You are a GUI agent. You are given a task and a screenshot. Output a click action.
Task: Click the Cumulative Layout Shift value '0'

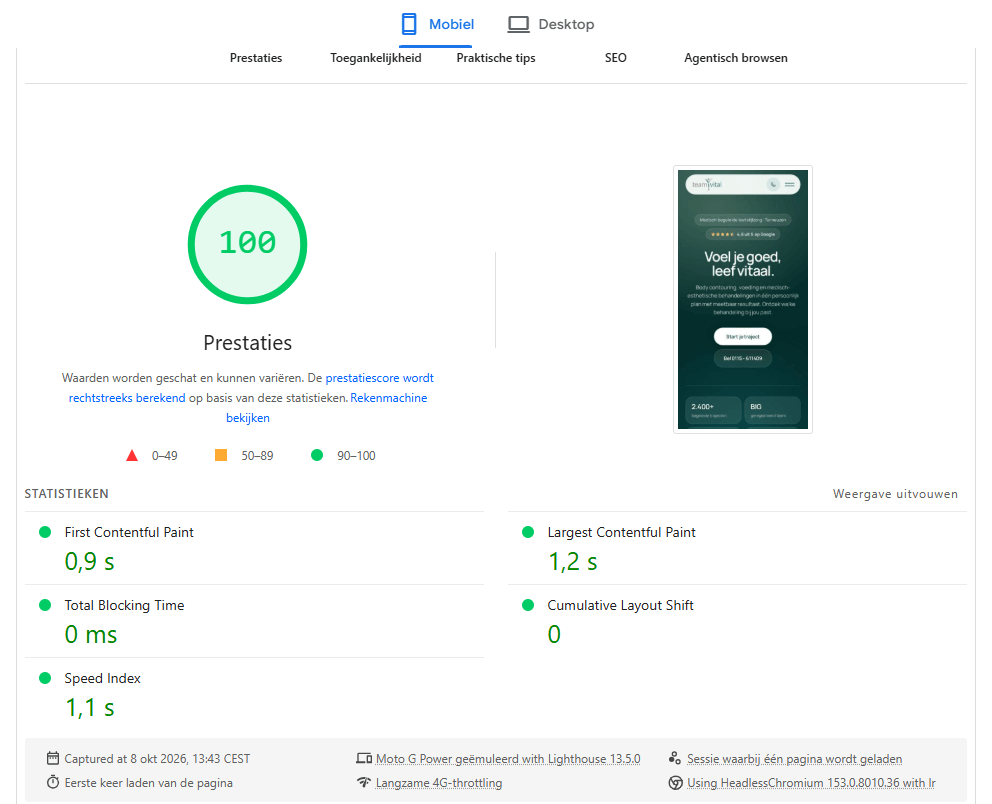pyautogui.click(x=554, y=634)
